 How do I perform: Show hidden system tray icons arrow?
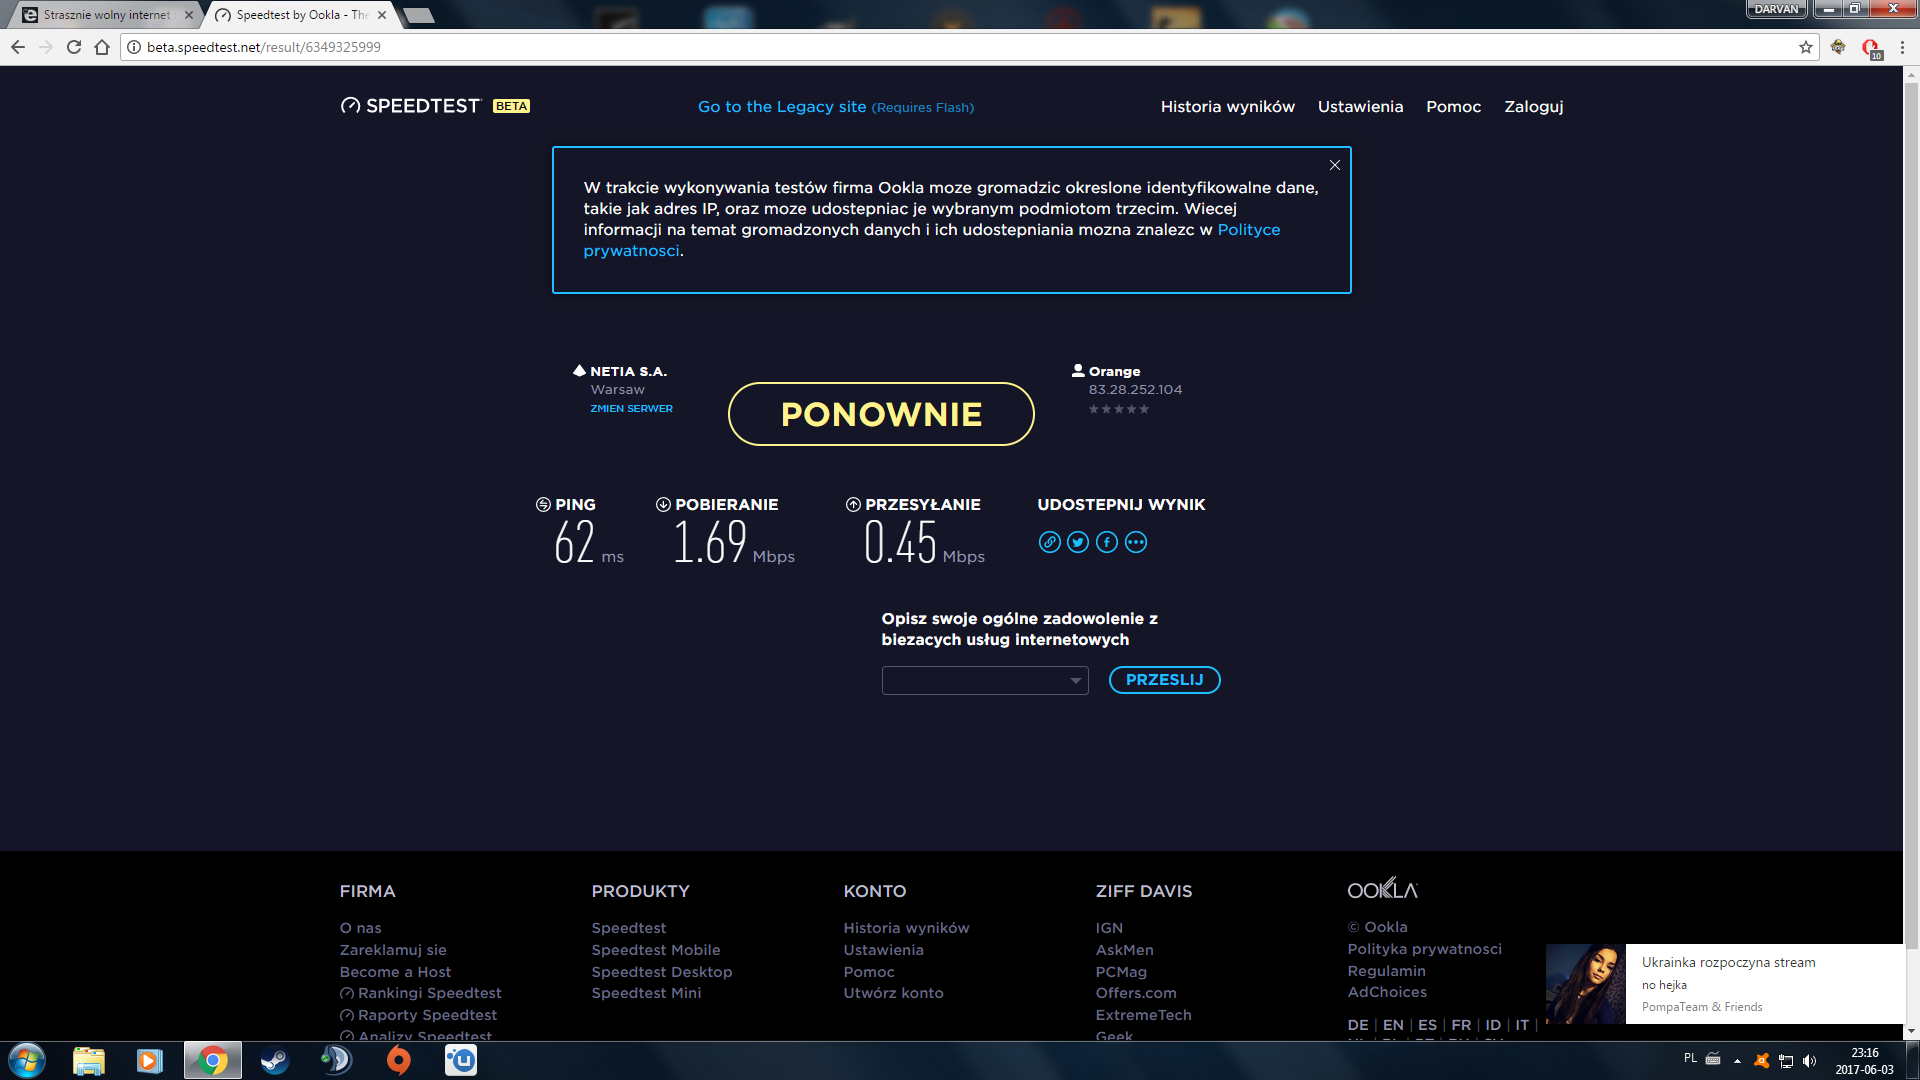[x=1737, y=1061]
